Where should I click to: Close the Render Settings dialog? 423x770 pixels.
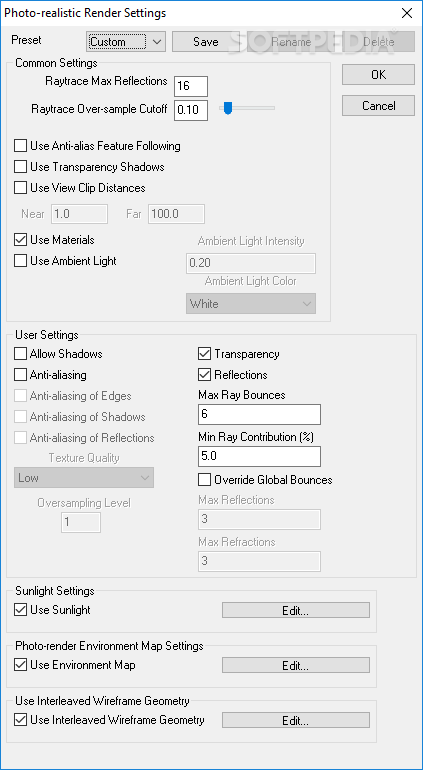[x=407, y=13]
